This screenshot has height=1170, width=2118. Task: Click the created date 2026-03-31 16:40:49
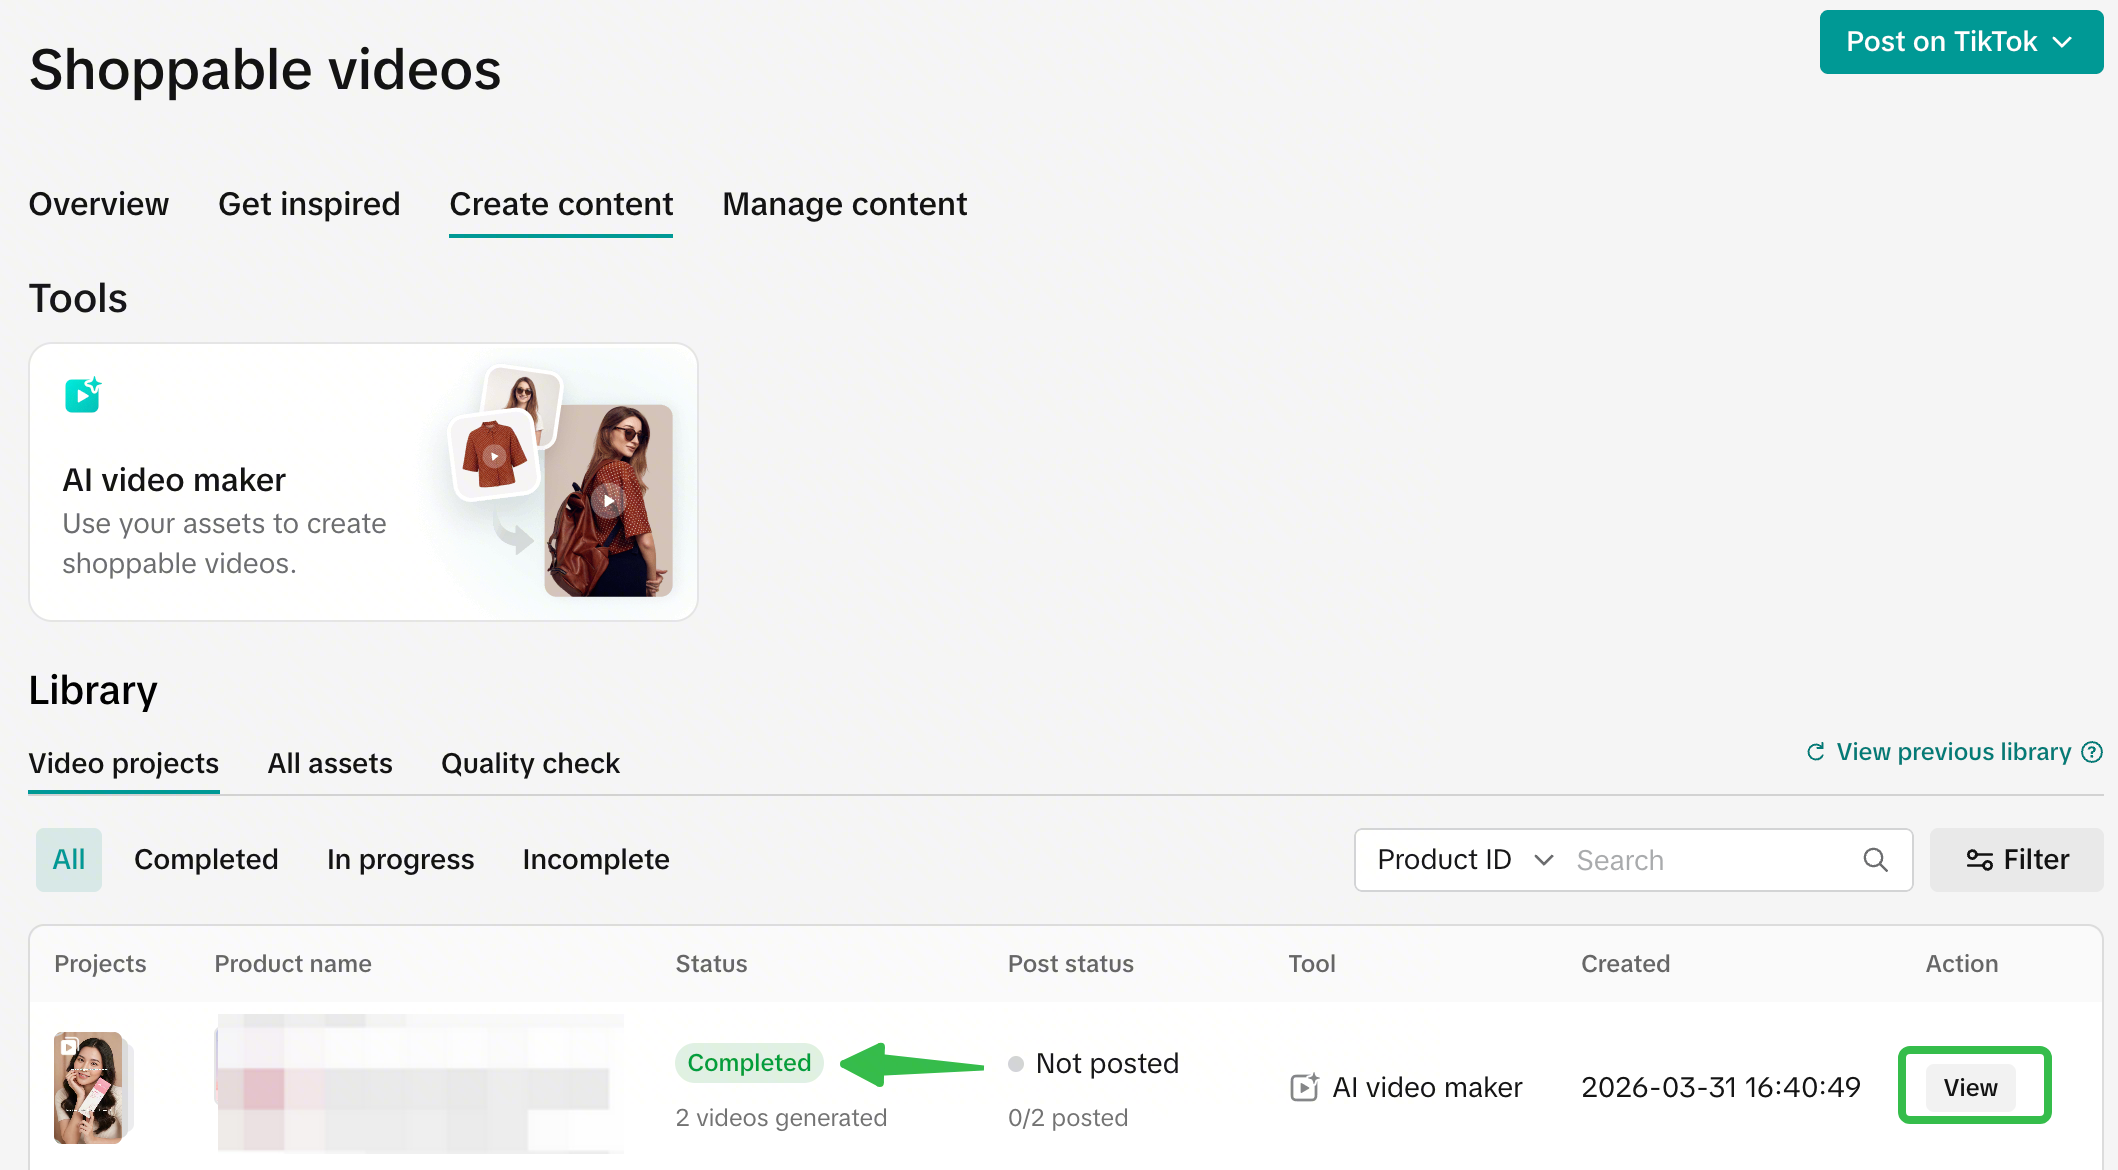click(1721, 1088)
